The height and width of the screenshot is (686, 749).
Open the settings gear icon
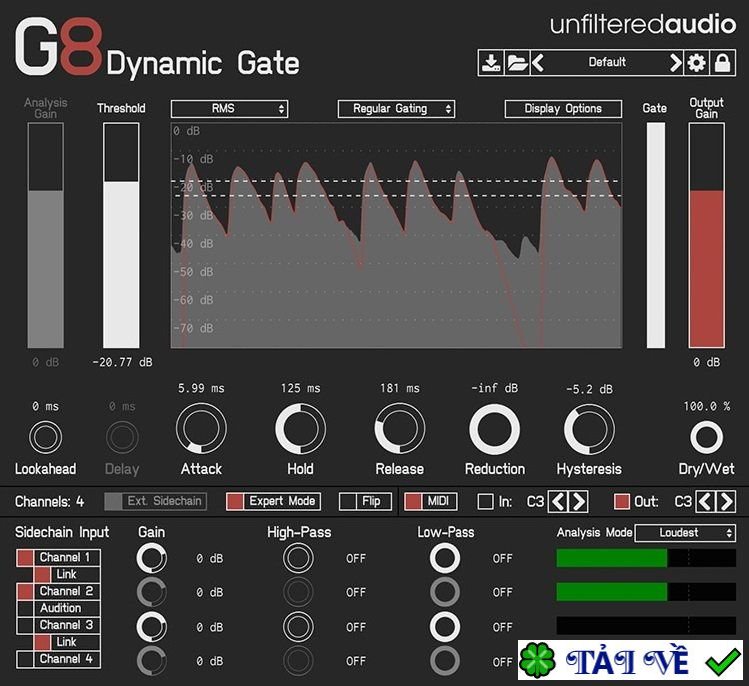(697, 63)
